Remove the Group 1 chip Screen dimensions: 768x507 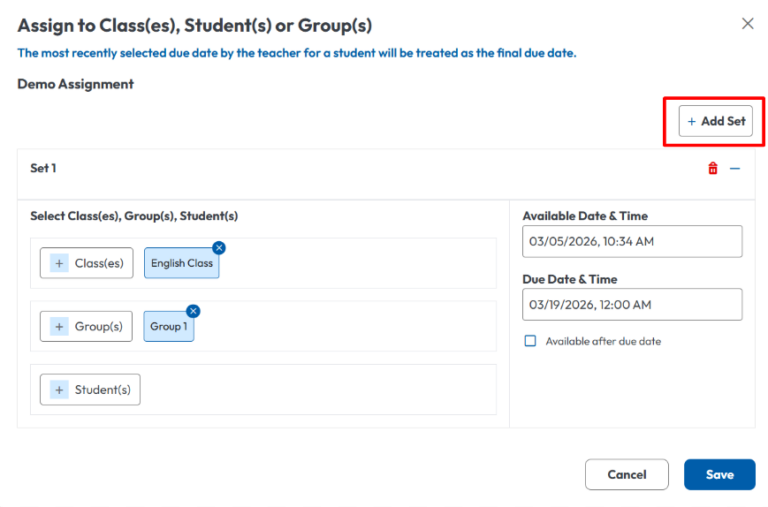193,311
